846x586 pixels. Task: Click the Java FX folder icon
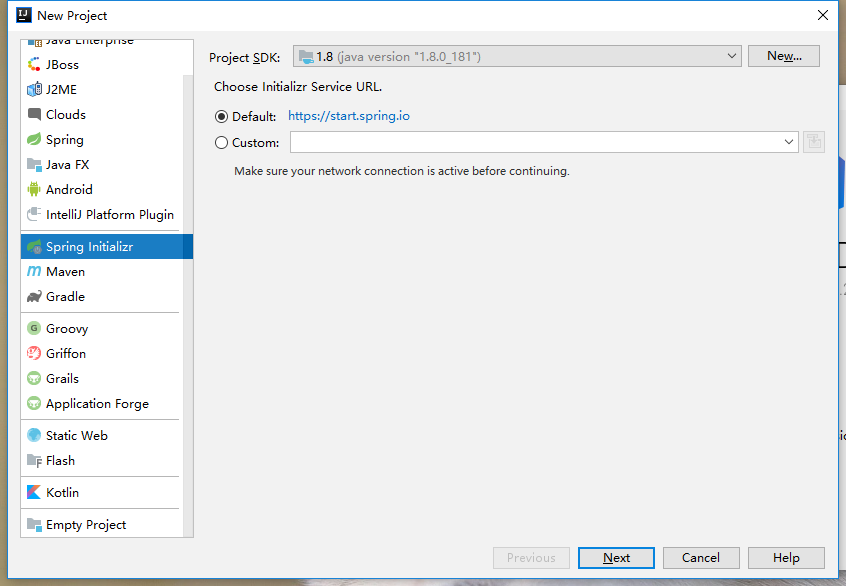(34, 165)
